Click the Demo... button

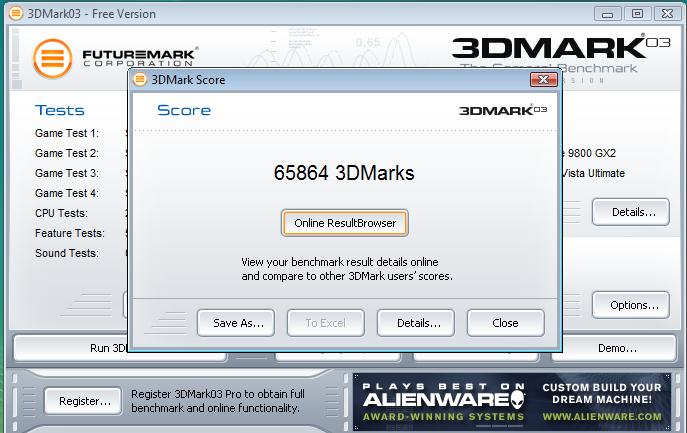coord(615,348)
